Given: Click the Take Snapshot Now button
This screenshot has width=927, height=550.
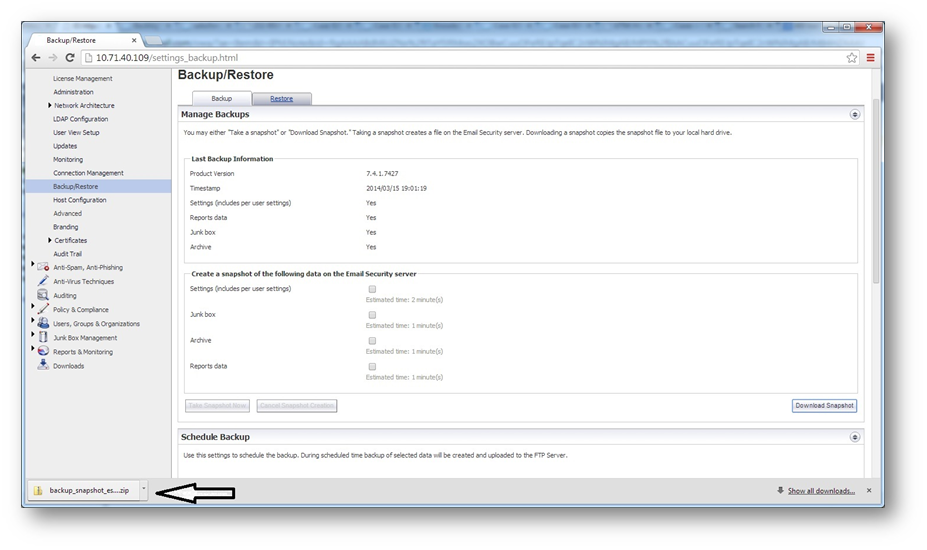Looking at the screenshot, I should 218,406.
